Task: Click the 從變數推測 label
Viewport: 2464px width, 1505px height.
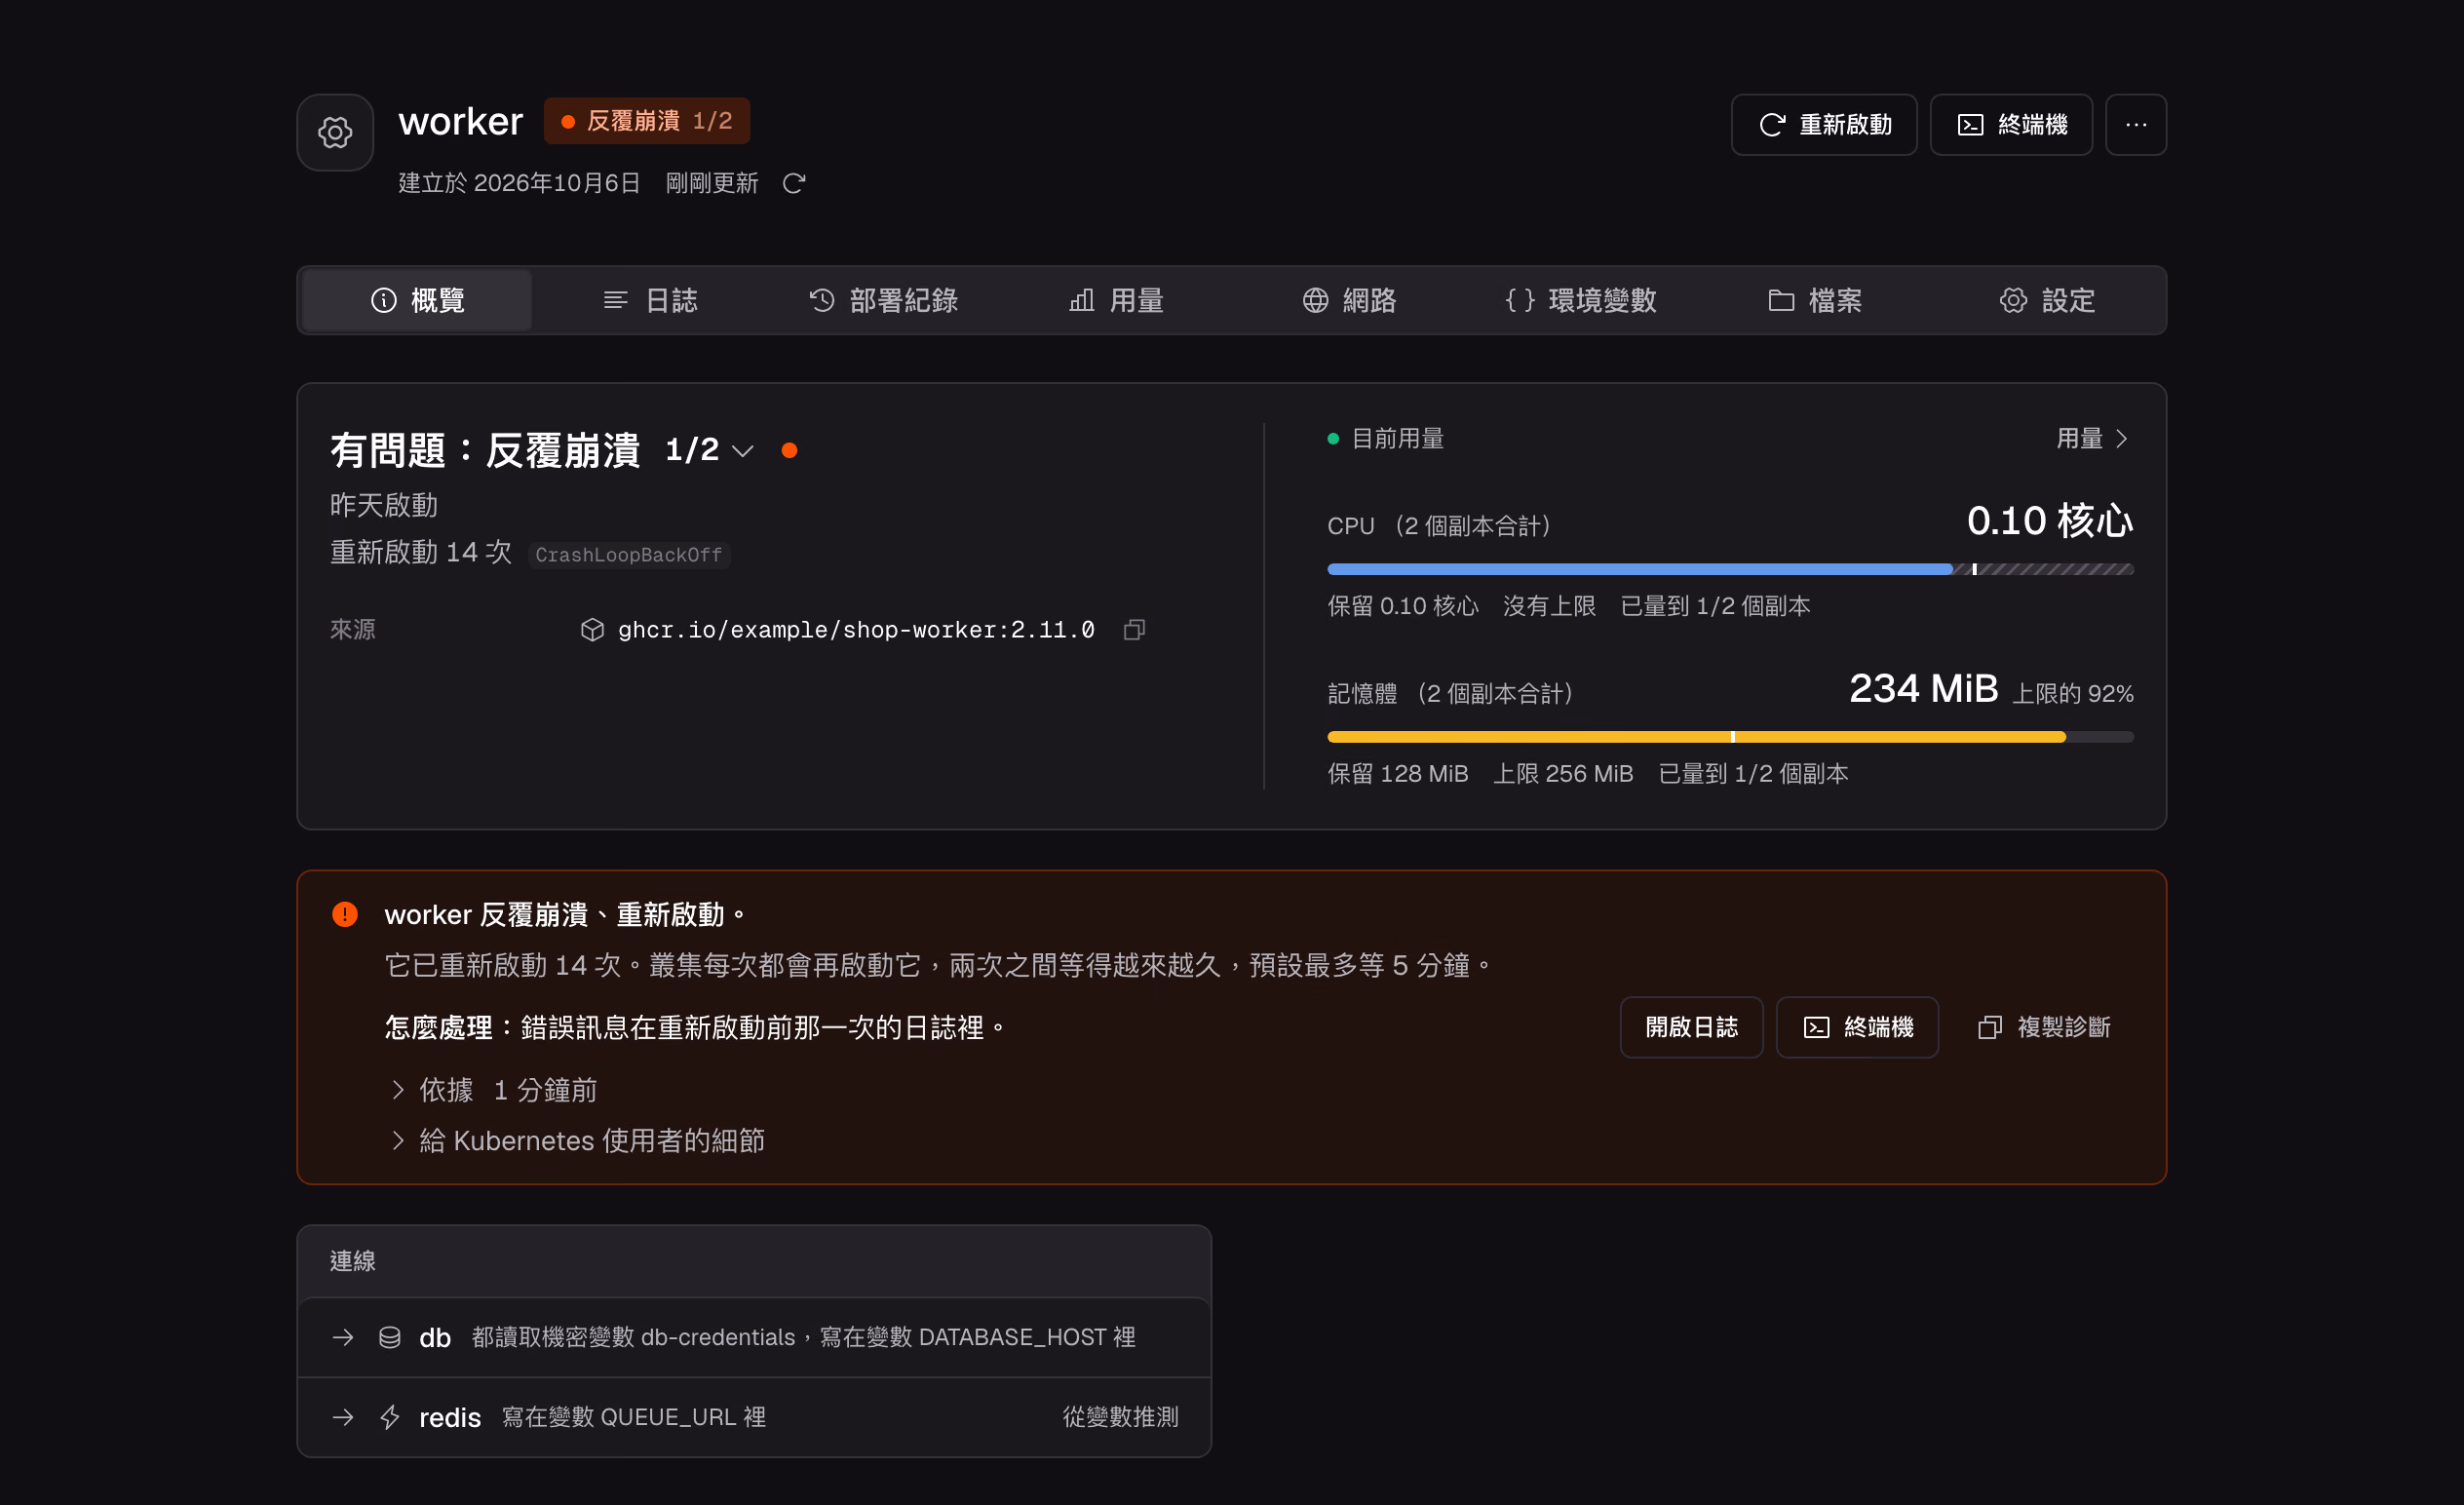Action: [1120, 1418]
